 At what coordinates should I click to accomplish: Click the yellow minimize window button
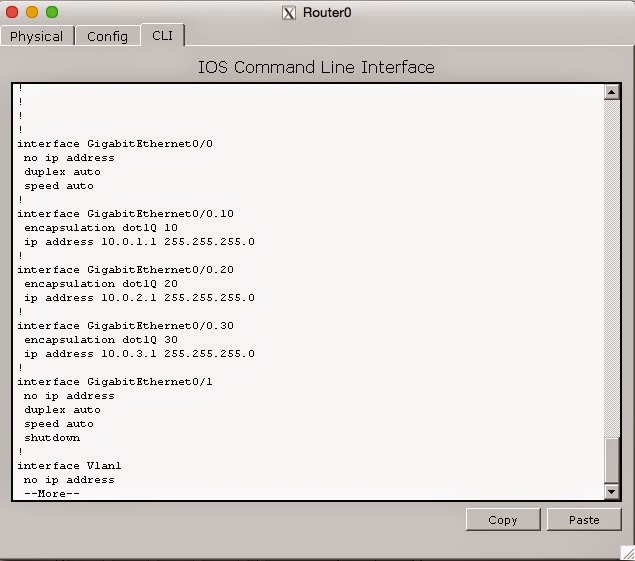click(32, 12)
